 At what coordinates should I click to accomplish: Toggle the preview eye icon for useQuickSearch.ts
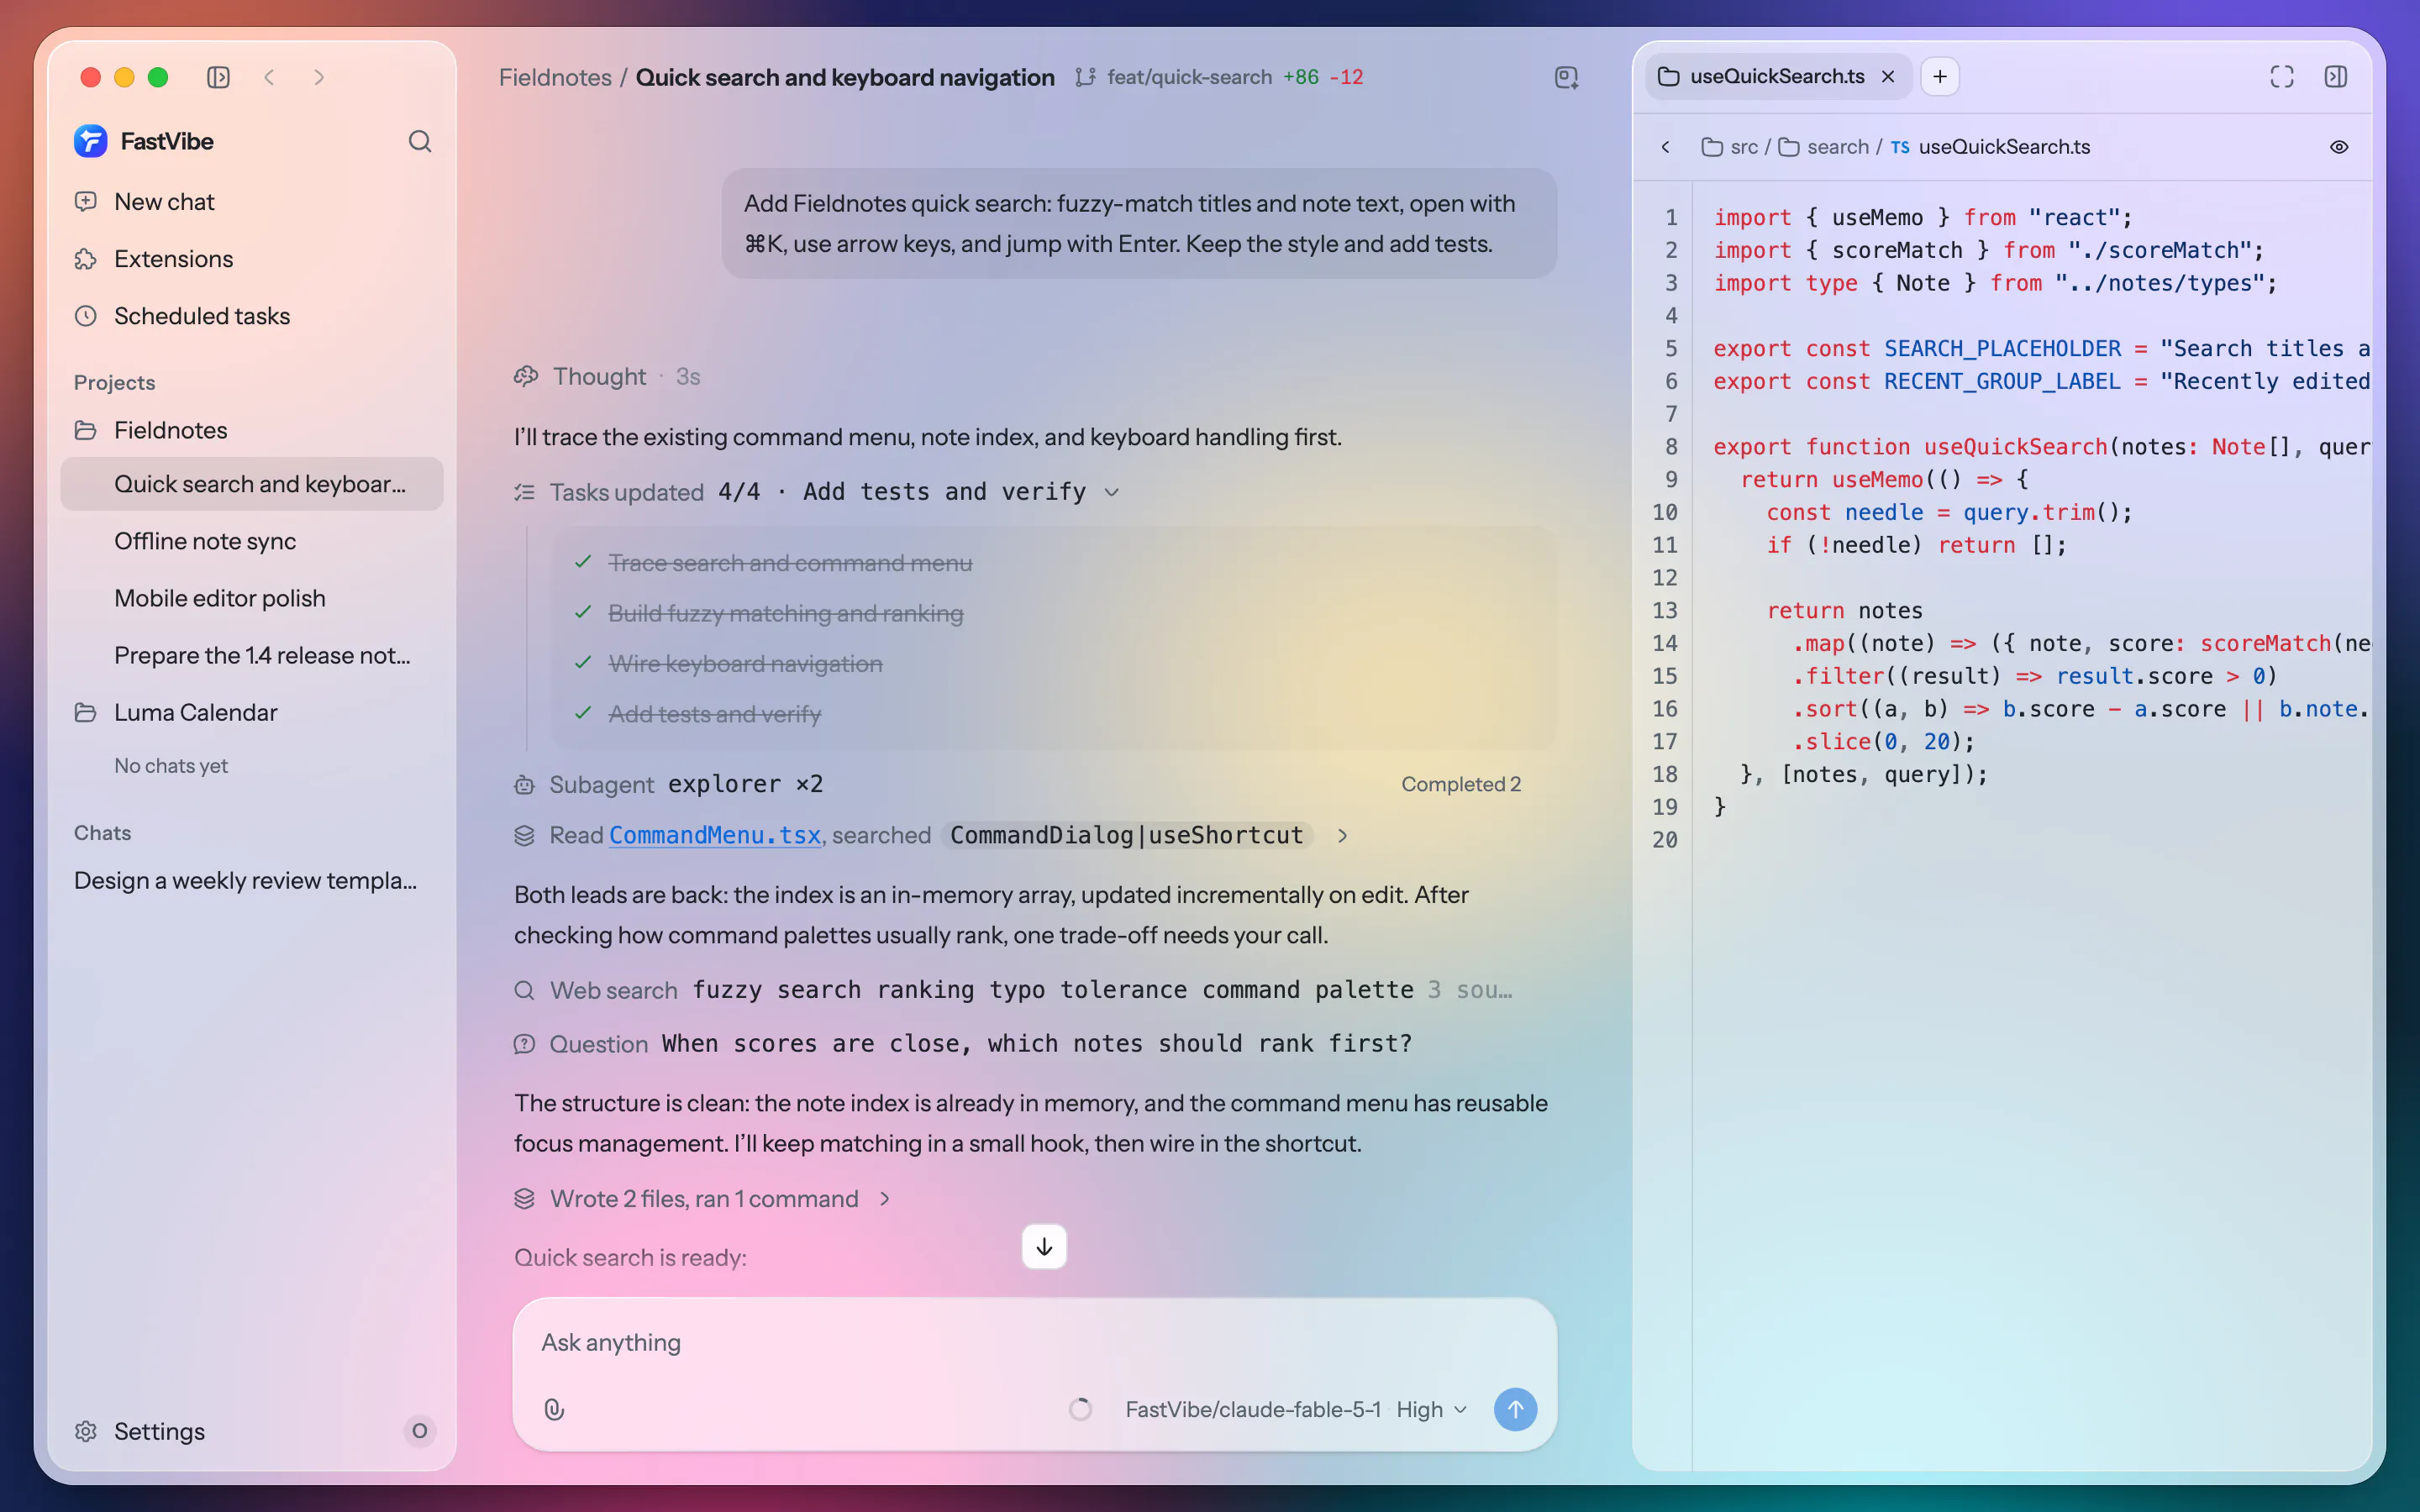click(2338, 147)
